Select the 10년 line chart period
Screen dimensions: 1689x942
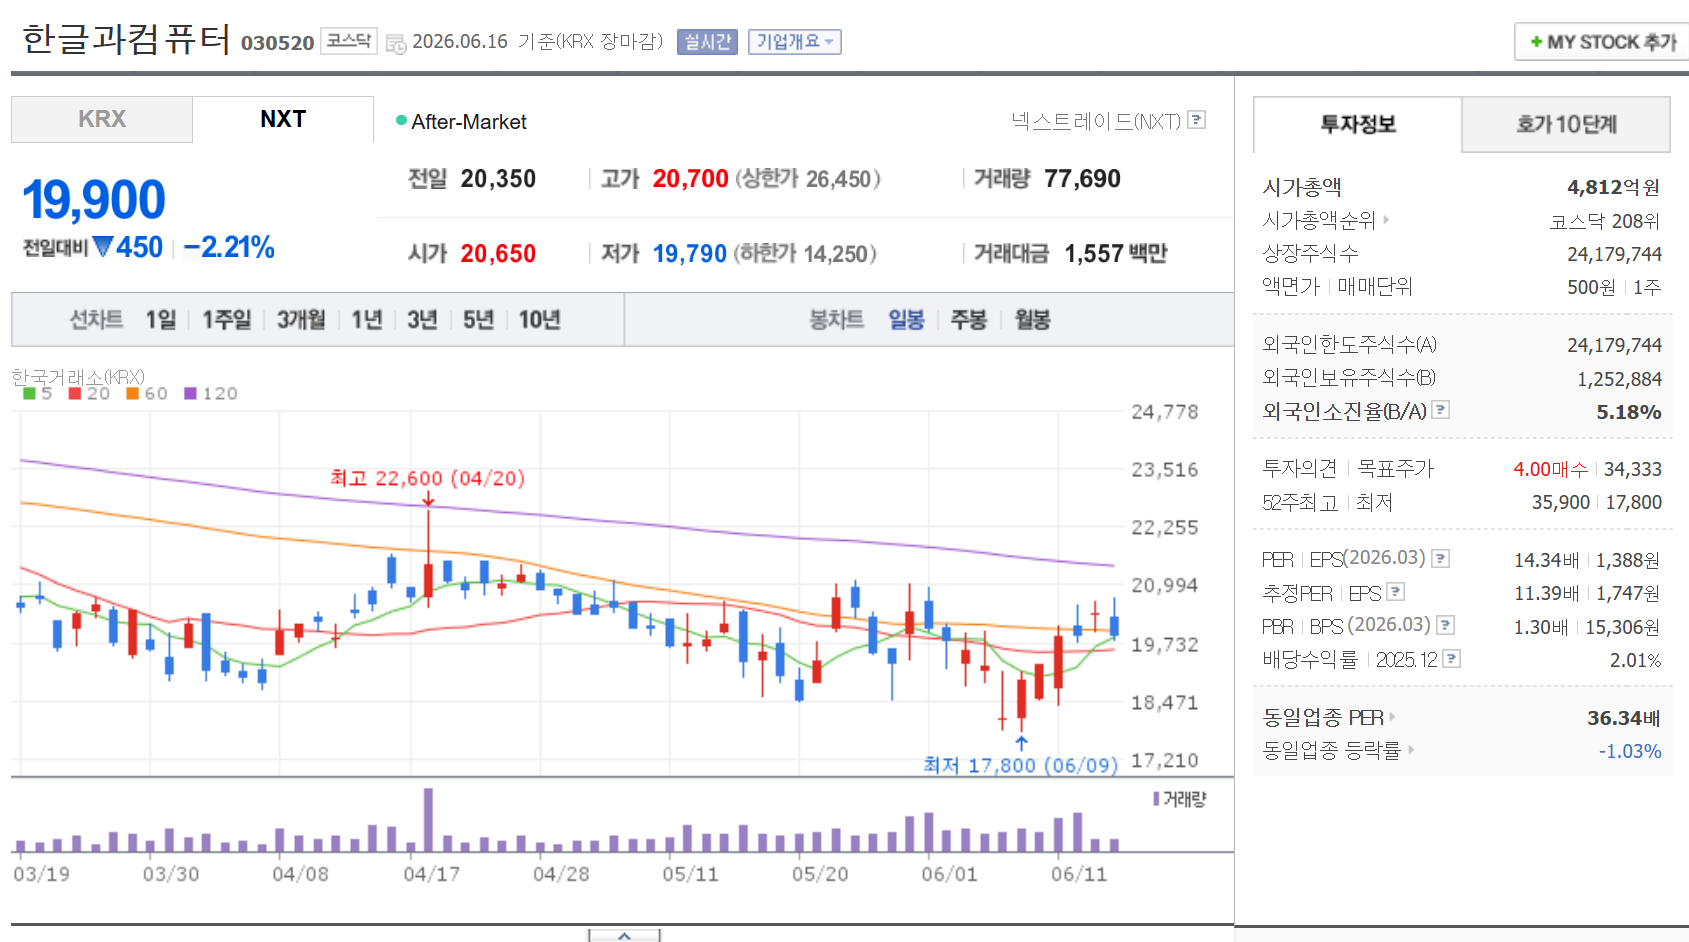click(x=539, y=320)
